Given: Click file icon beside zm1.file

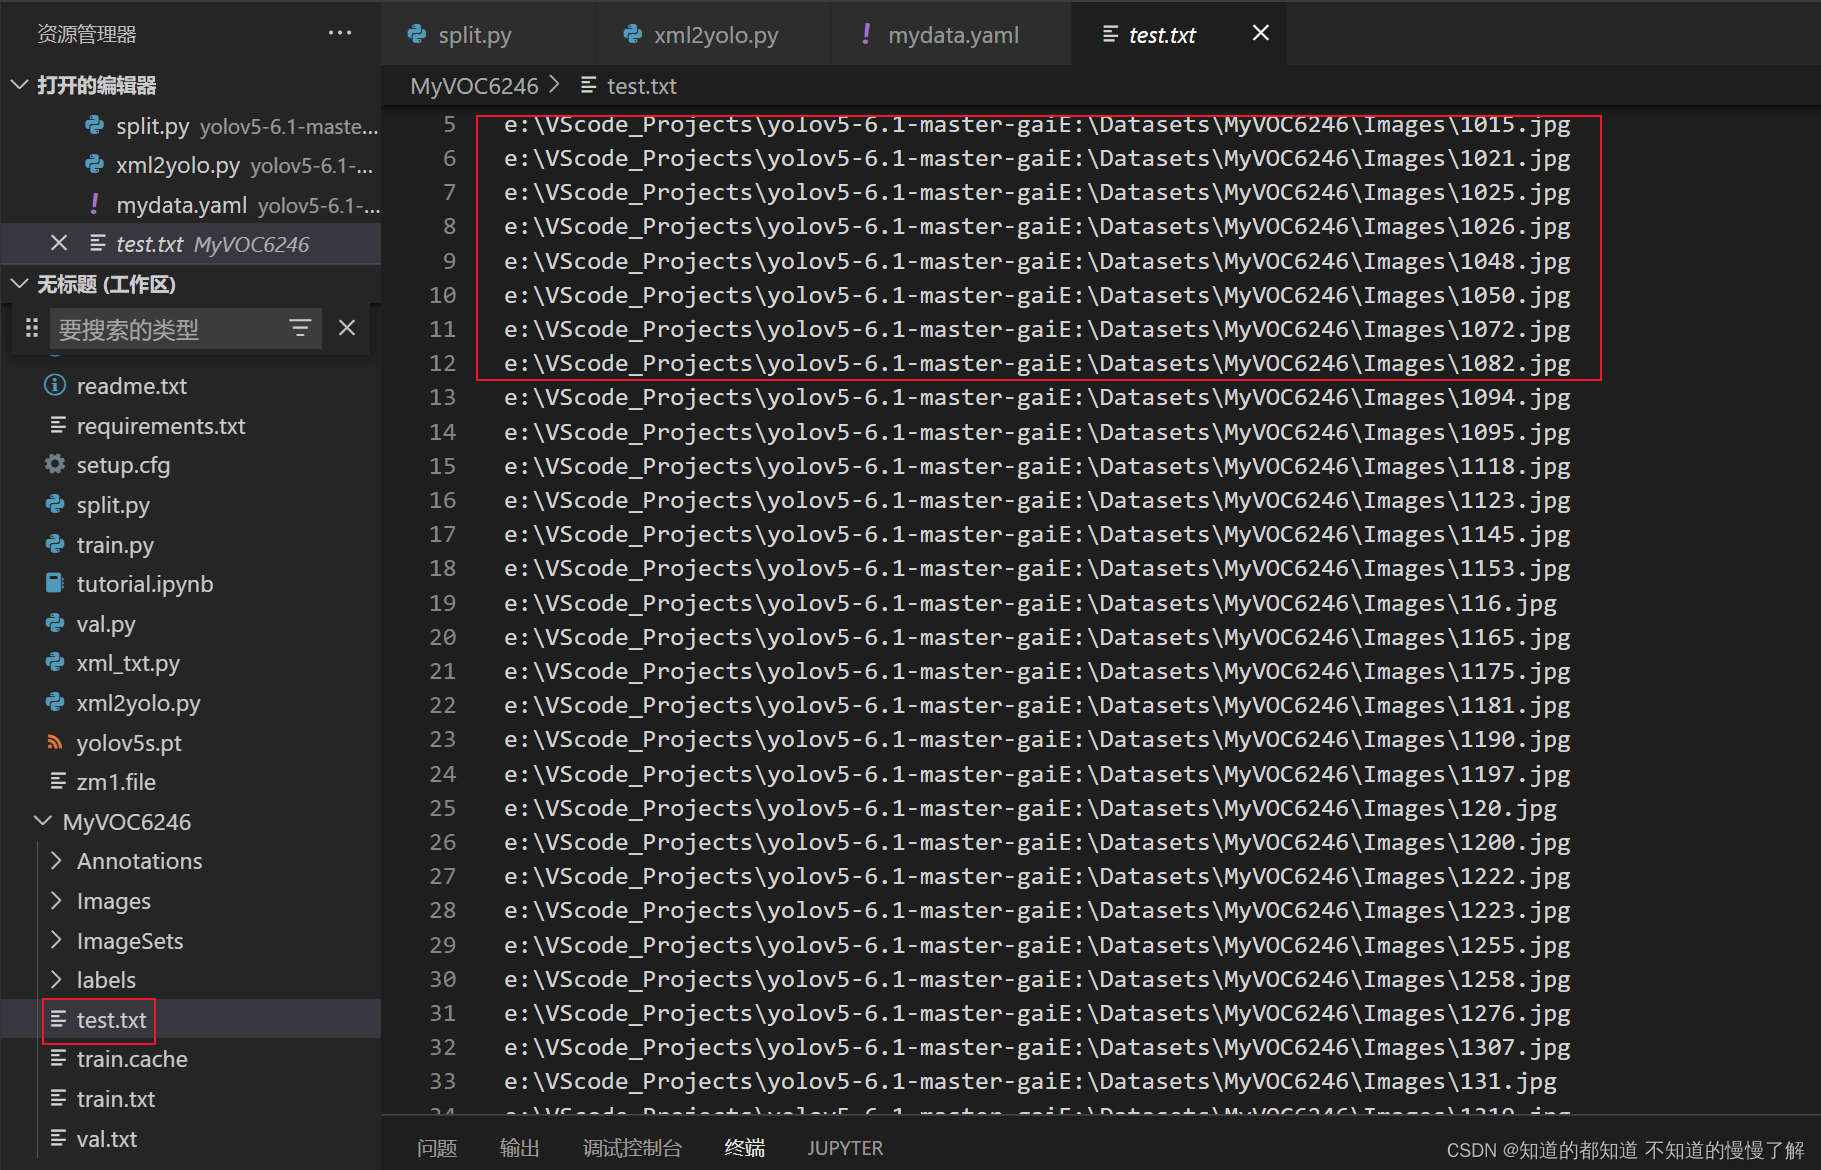Looking at the screenshot, I should click(x=58, y=781).
